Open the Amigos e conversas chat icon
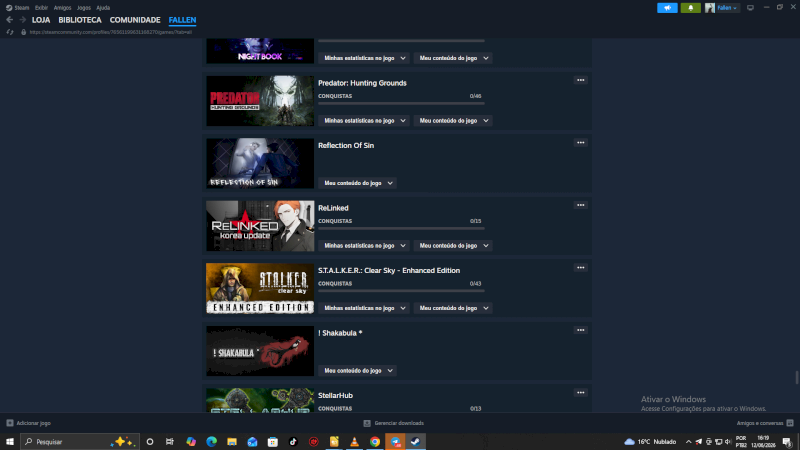This screenshot has width=800, height=450. click(790, 423)
